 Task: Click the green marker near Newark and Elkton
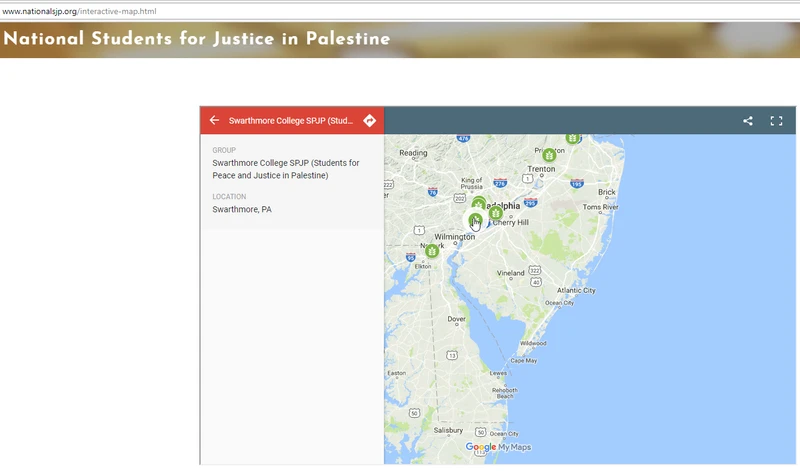[x=432, y=251]
